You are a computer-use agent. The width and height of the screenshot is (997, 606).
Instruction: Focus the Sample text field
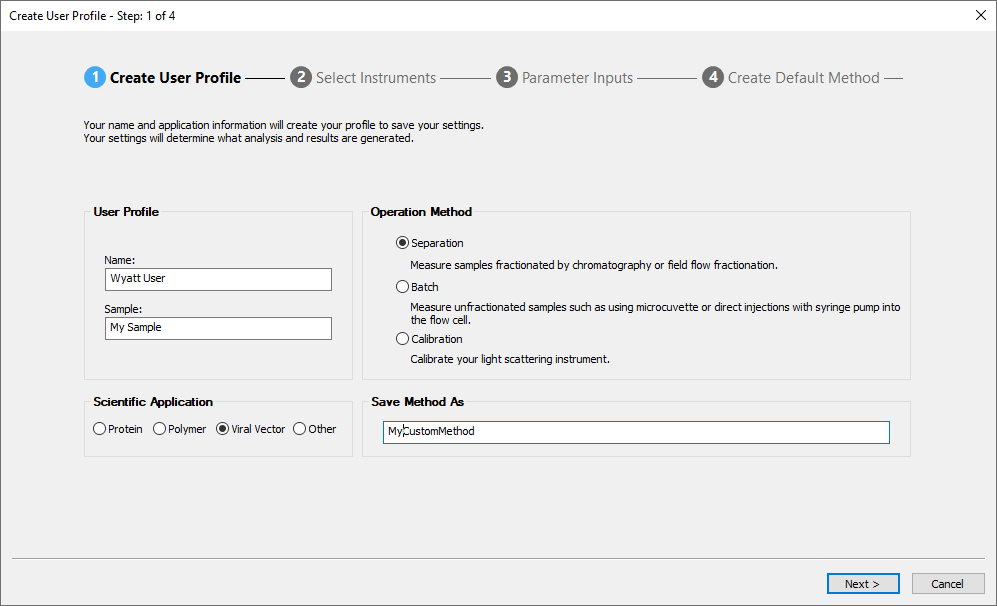(x=218, y=328)
